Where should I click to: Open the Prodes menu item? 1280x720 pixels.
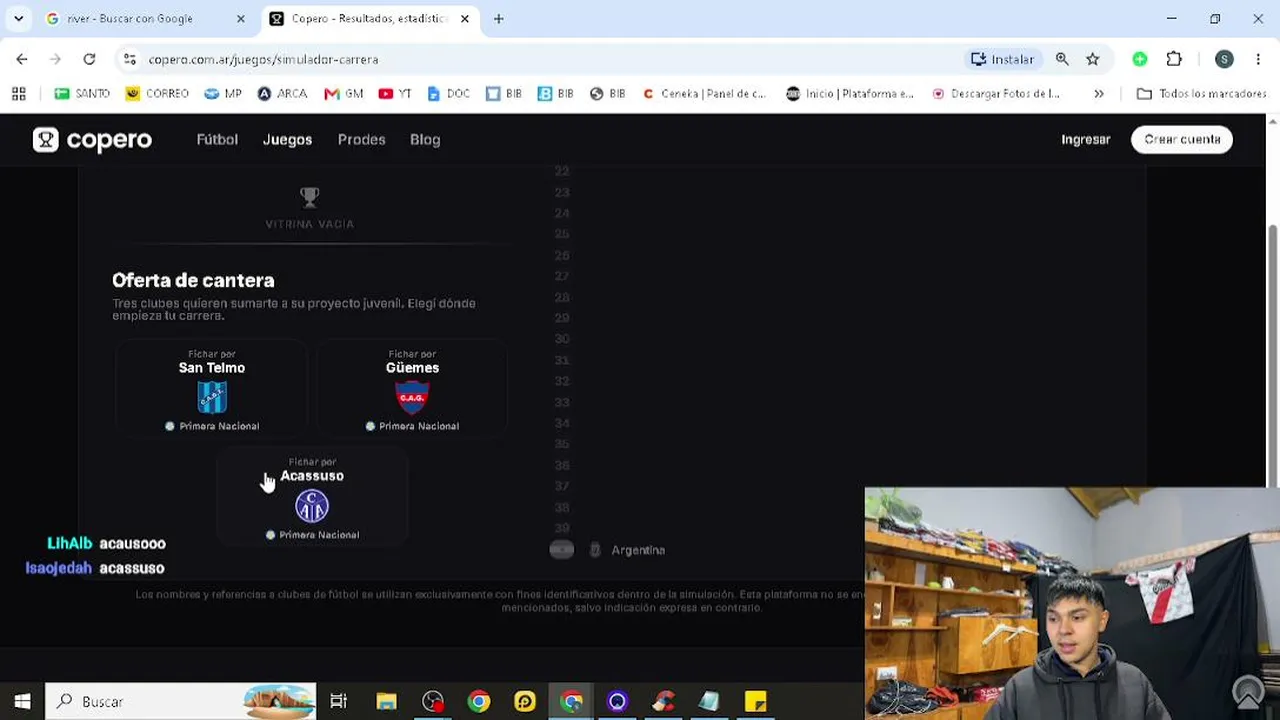pos(361,140)
